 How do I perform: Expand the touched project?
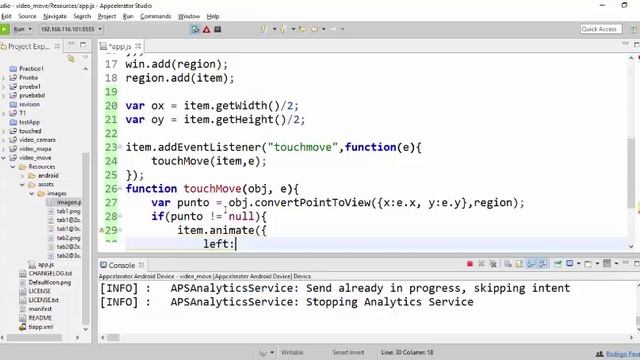tap(4, 131)
